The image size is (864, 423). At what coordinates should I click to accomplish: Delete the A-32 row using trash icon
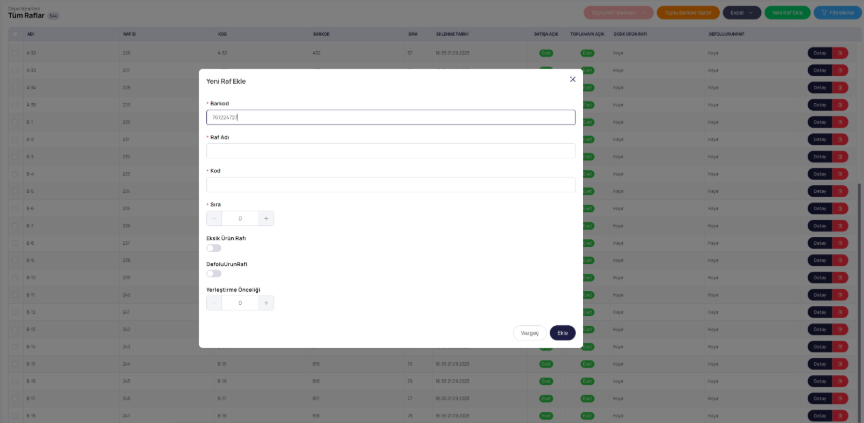click(840, 53)
